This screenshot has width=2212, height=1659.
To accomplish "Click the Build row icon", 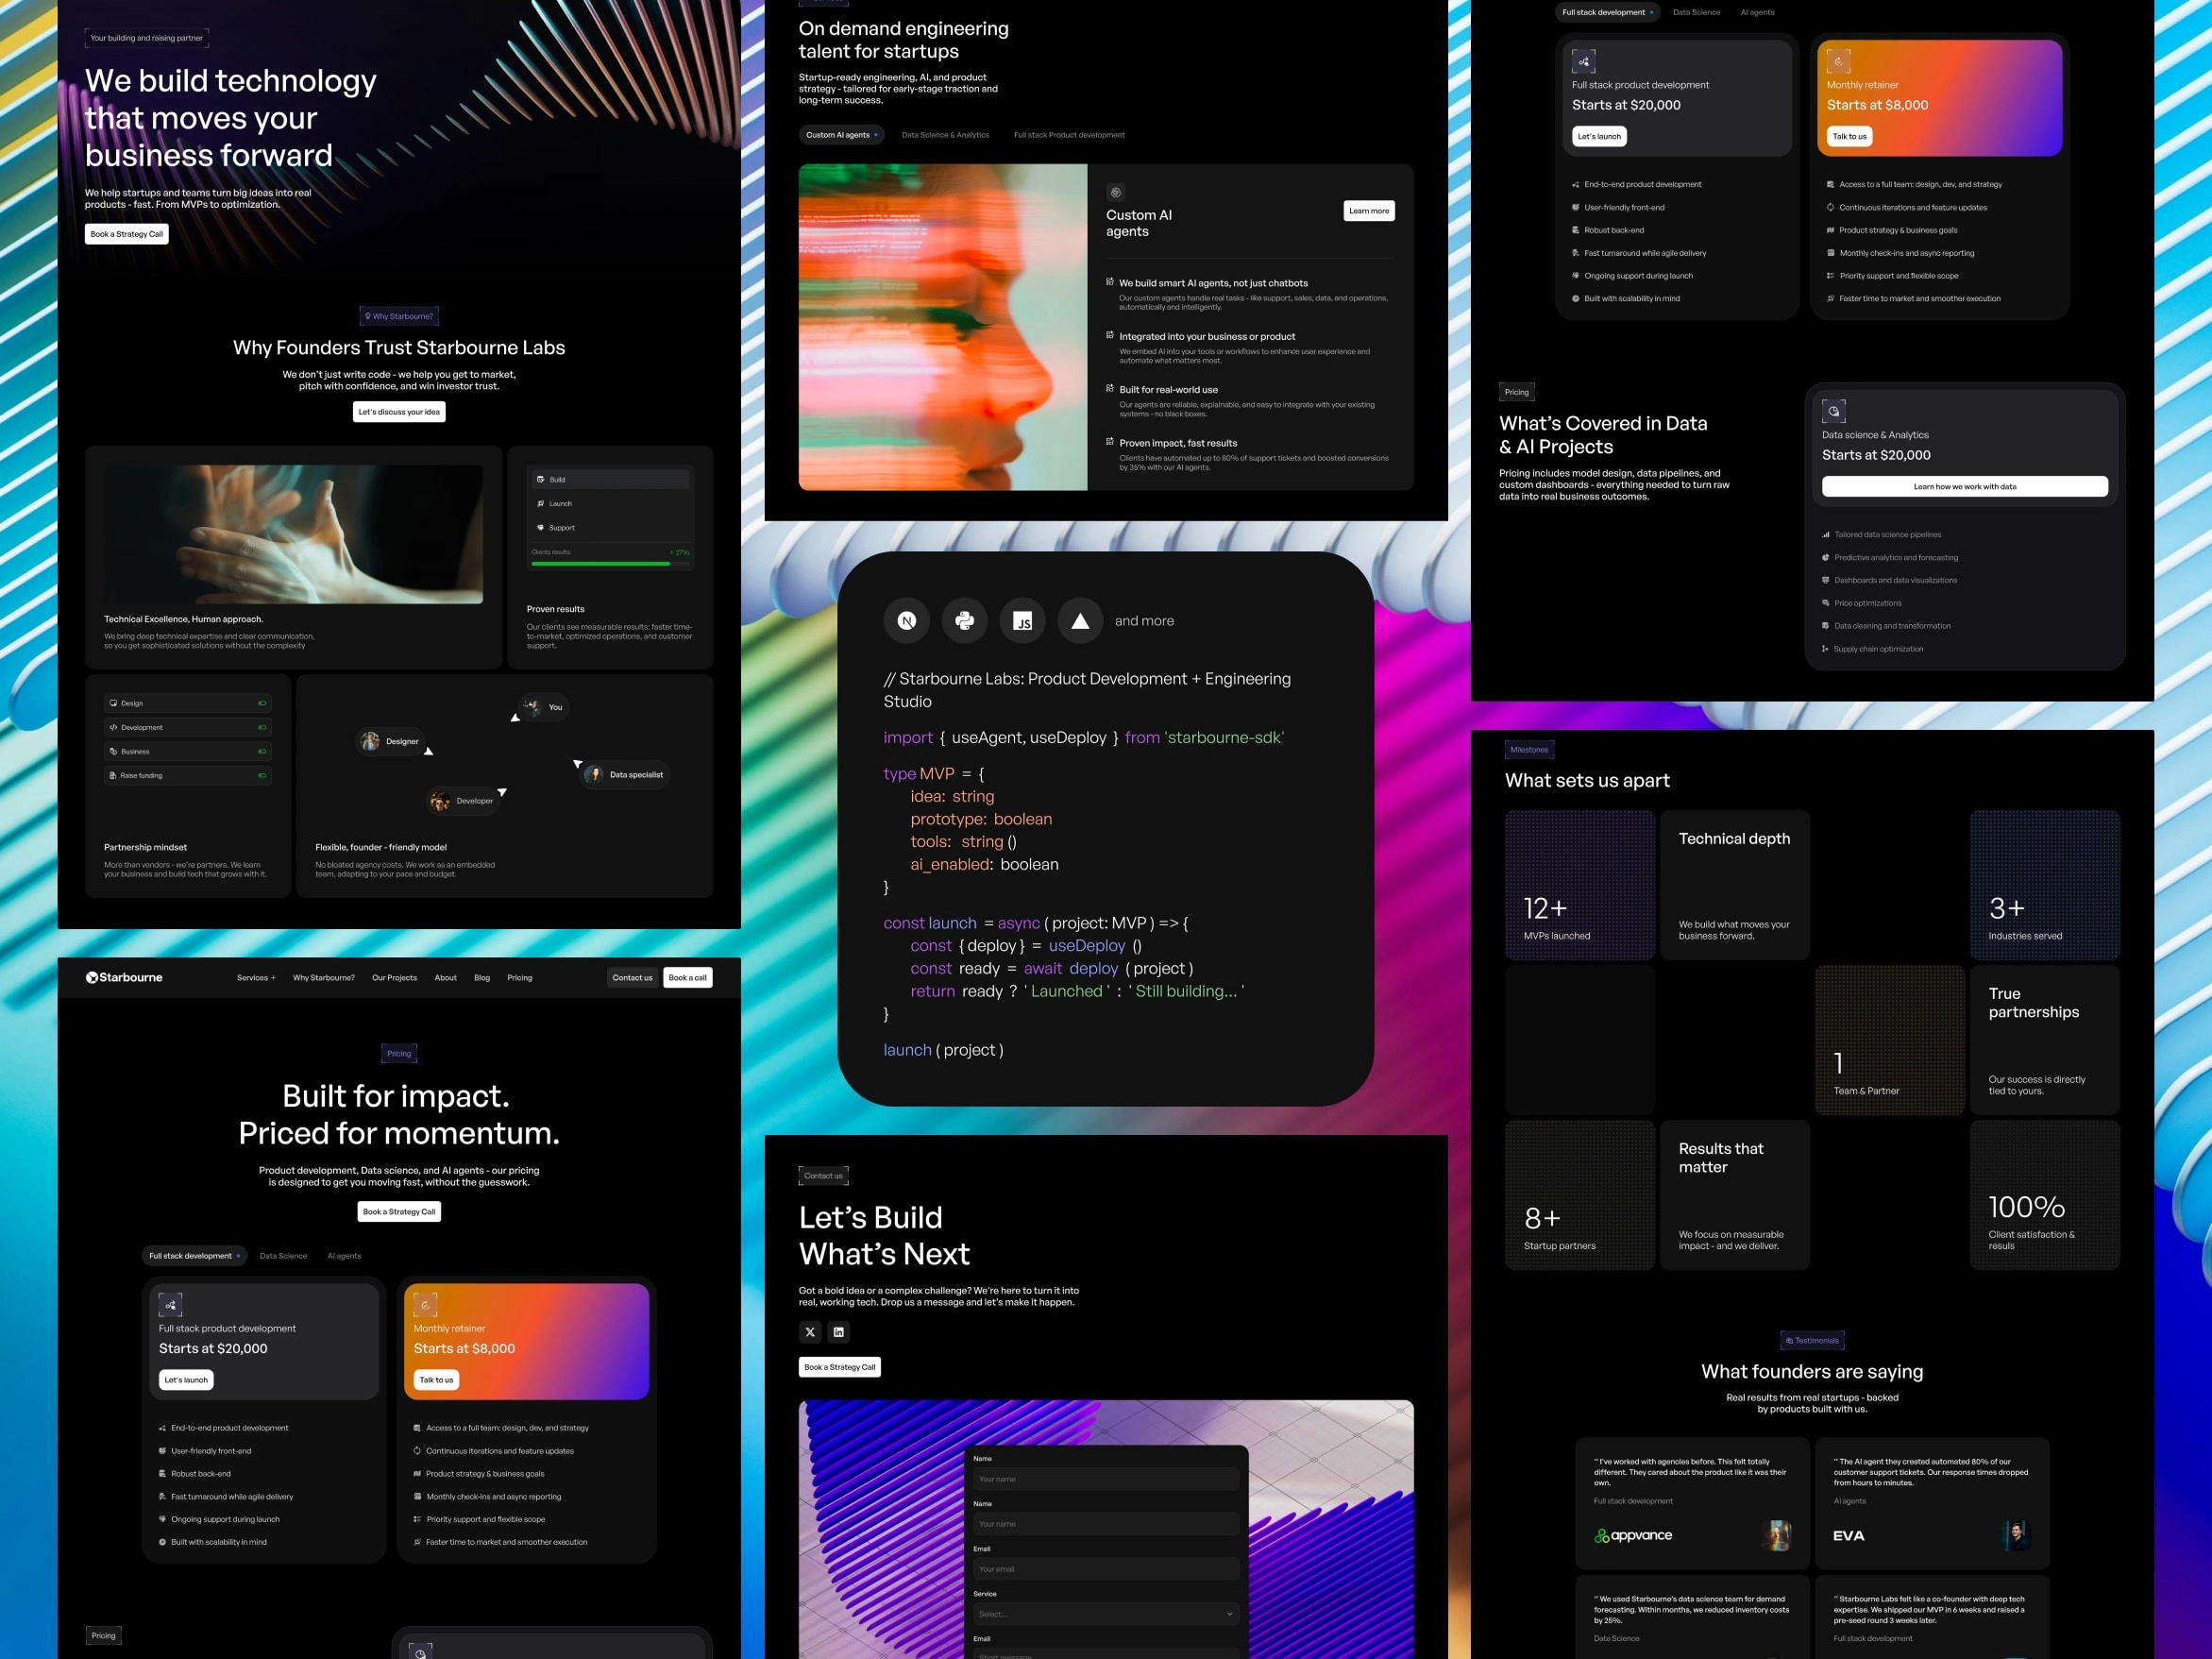I will point(540,479).
